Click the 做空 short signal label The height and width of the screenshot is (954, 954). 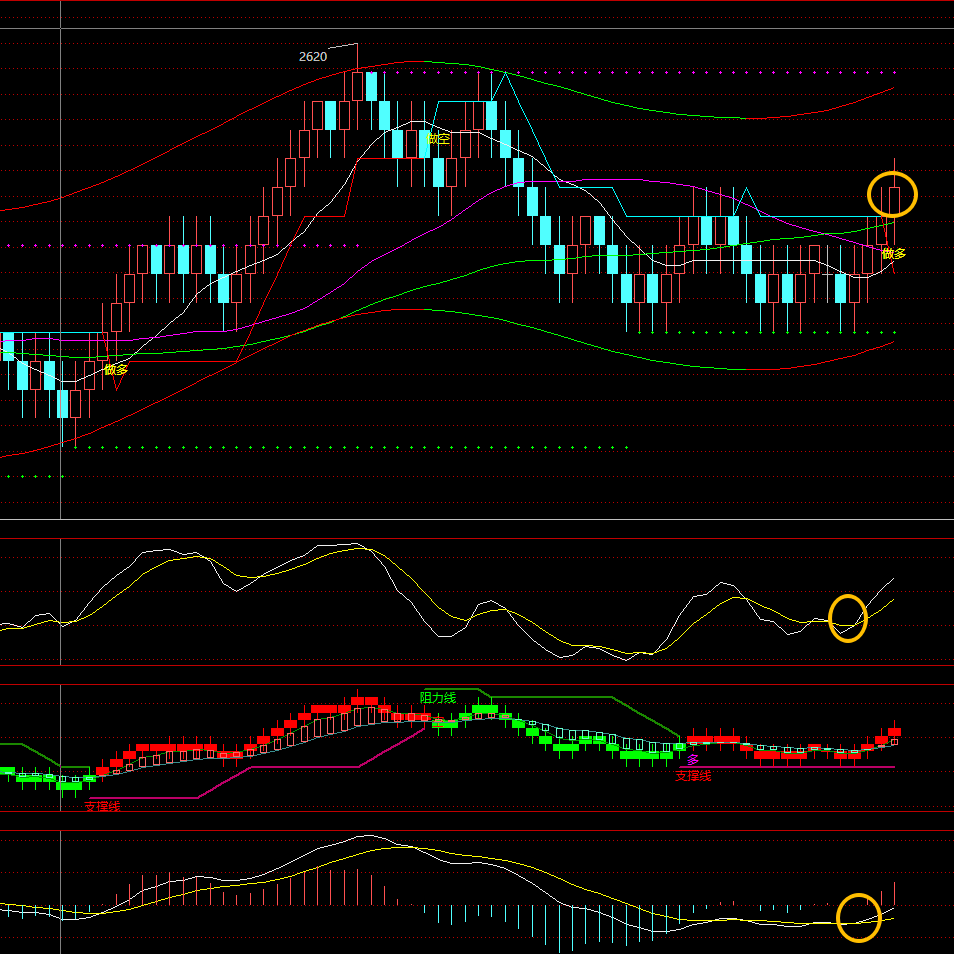(x=438, y=138)
